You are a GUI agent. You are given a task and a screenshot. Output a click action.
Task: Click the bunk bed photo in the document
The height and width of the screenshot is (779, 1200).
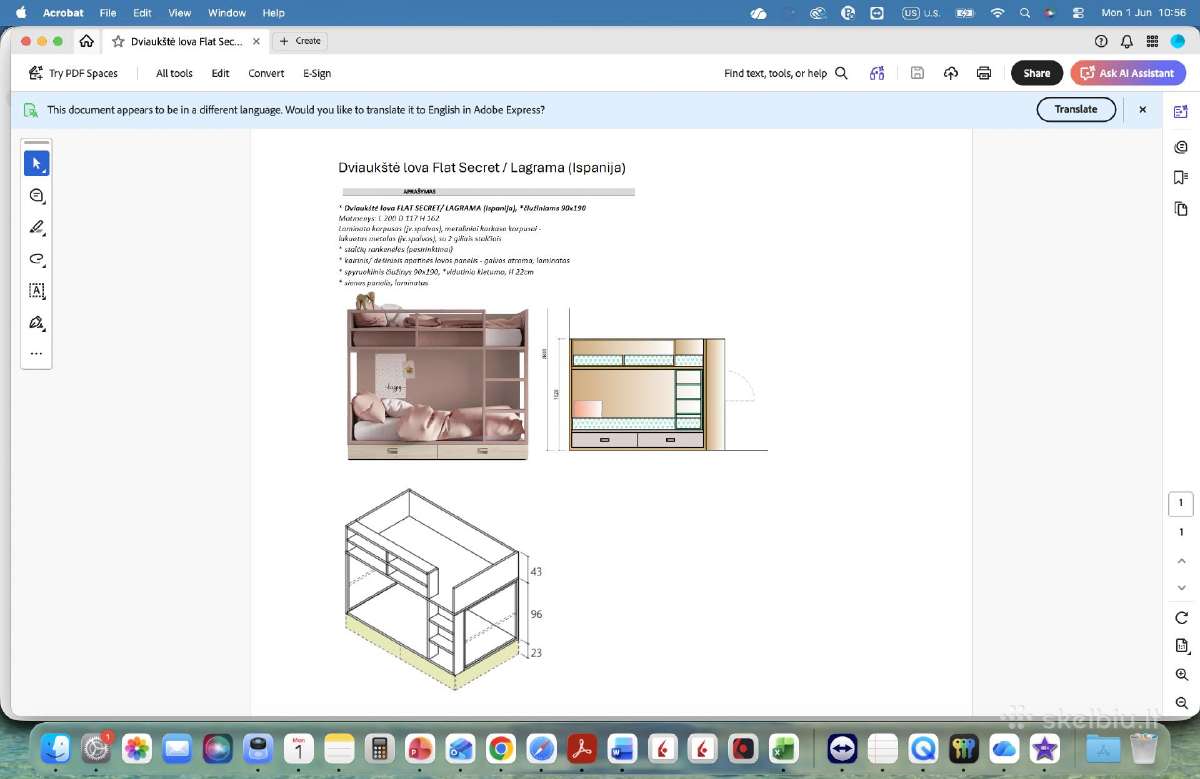pos(437,376)
